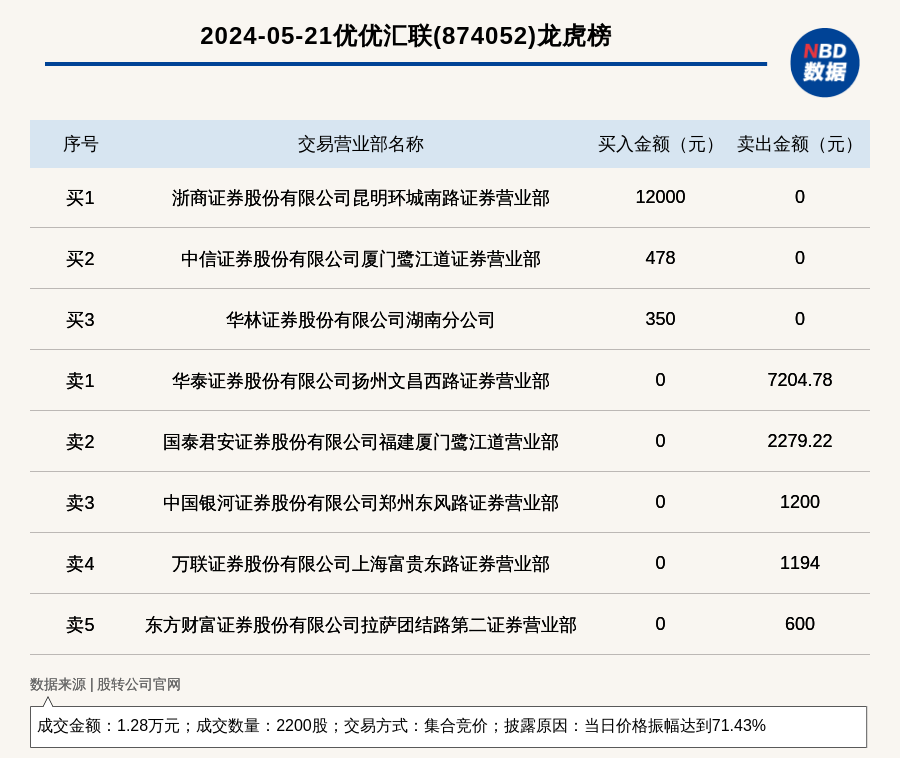Viewport: 900px width, 758px height.
Task: Select the row label 卖5
Action: click(80, 625)
